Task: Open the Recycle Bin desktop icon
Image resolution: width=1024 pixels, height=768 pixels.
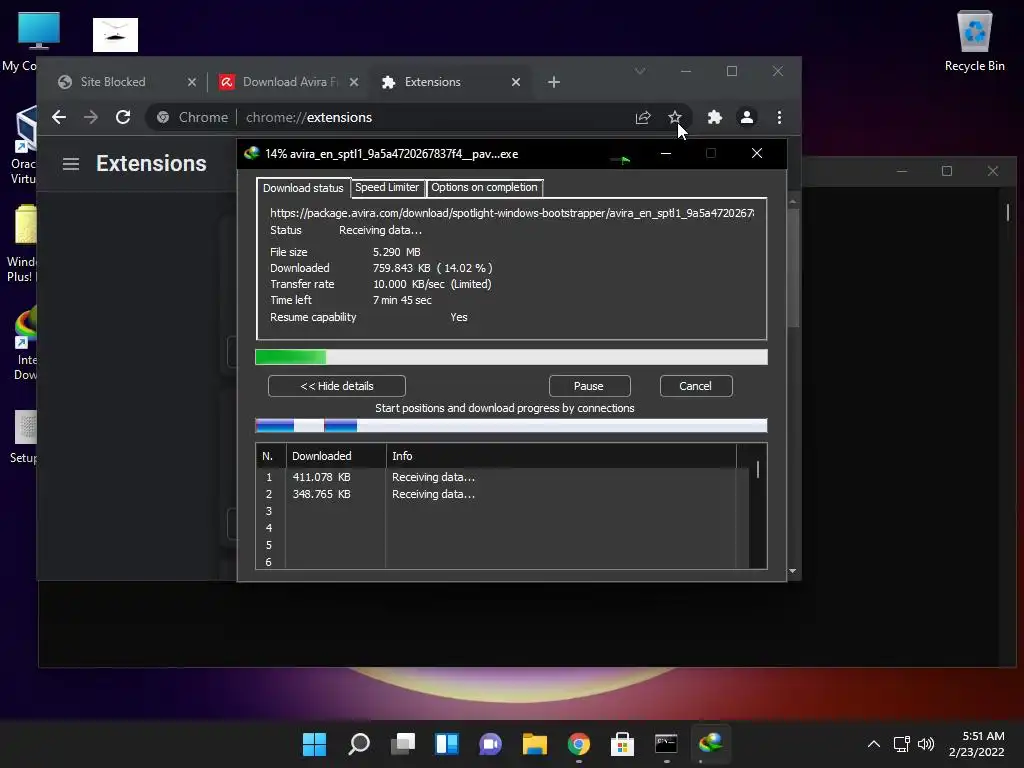Action: point(974,42)
